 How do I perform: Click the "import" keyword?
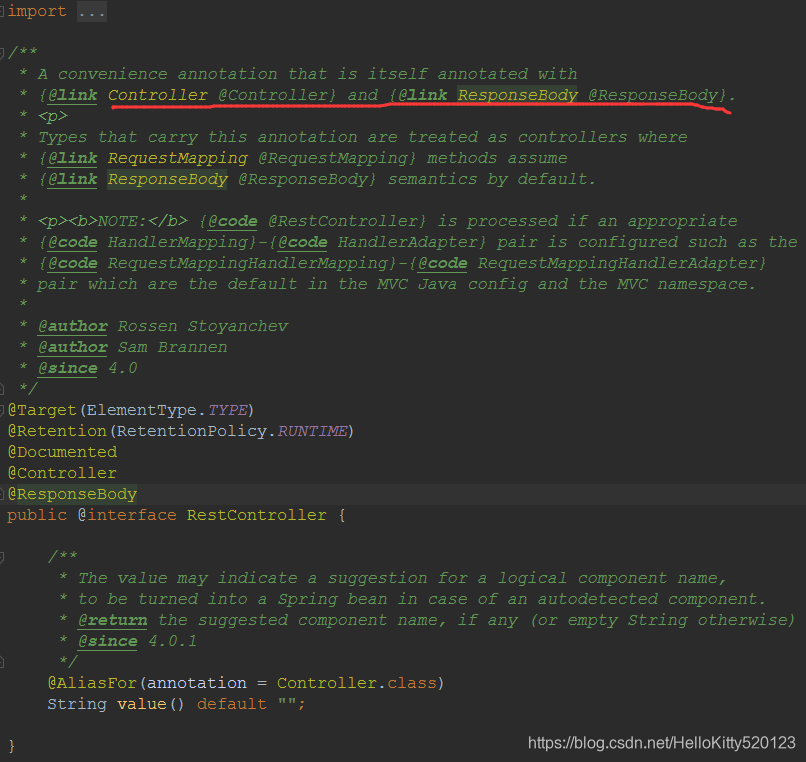(37, 11)
